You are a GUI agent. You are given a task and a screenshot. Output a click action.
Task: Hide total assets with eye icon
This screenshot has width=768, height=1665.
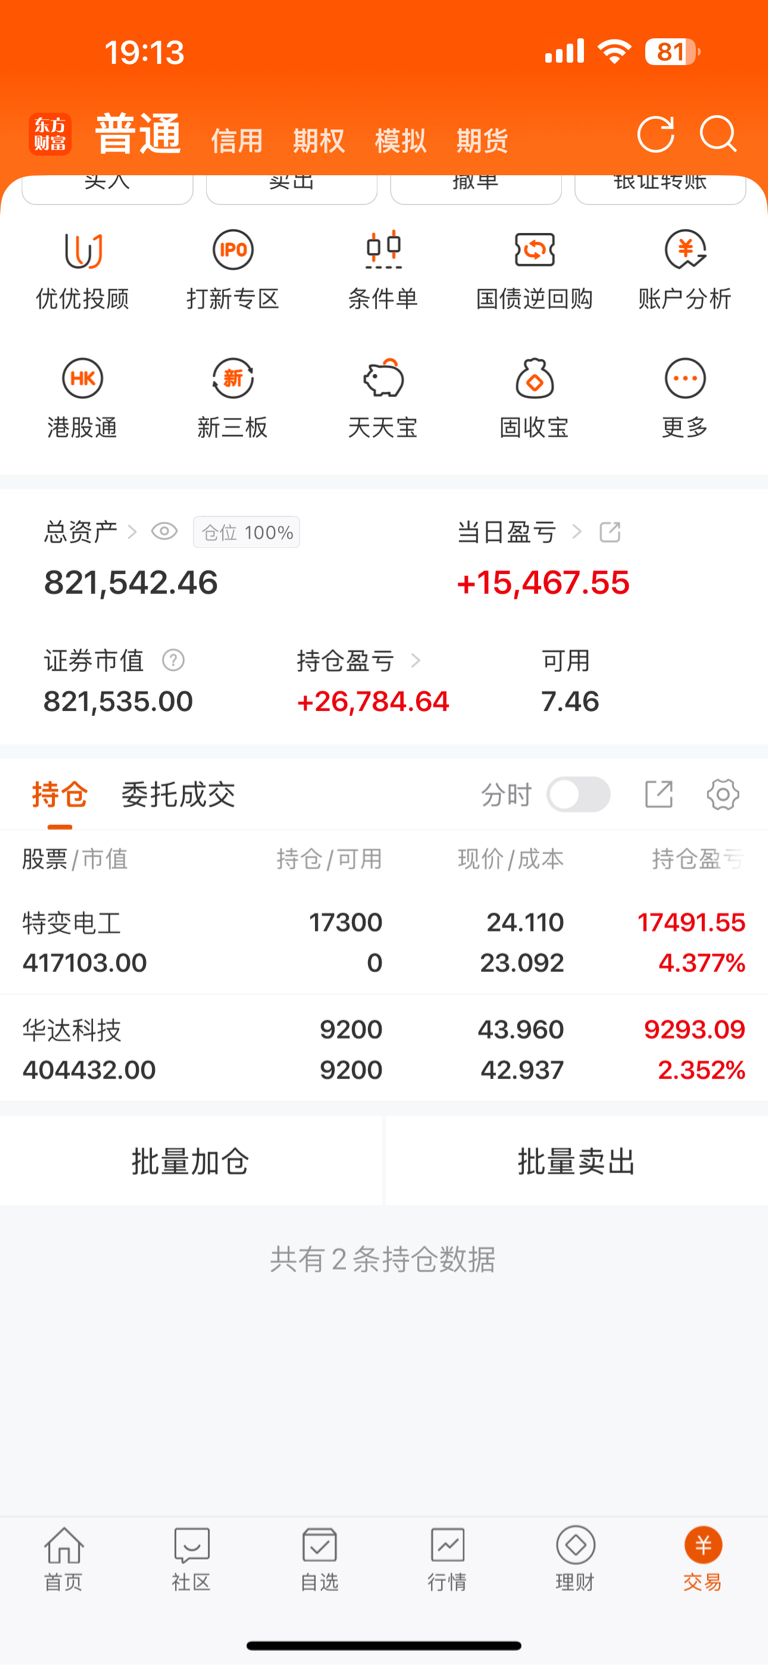164,532
